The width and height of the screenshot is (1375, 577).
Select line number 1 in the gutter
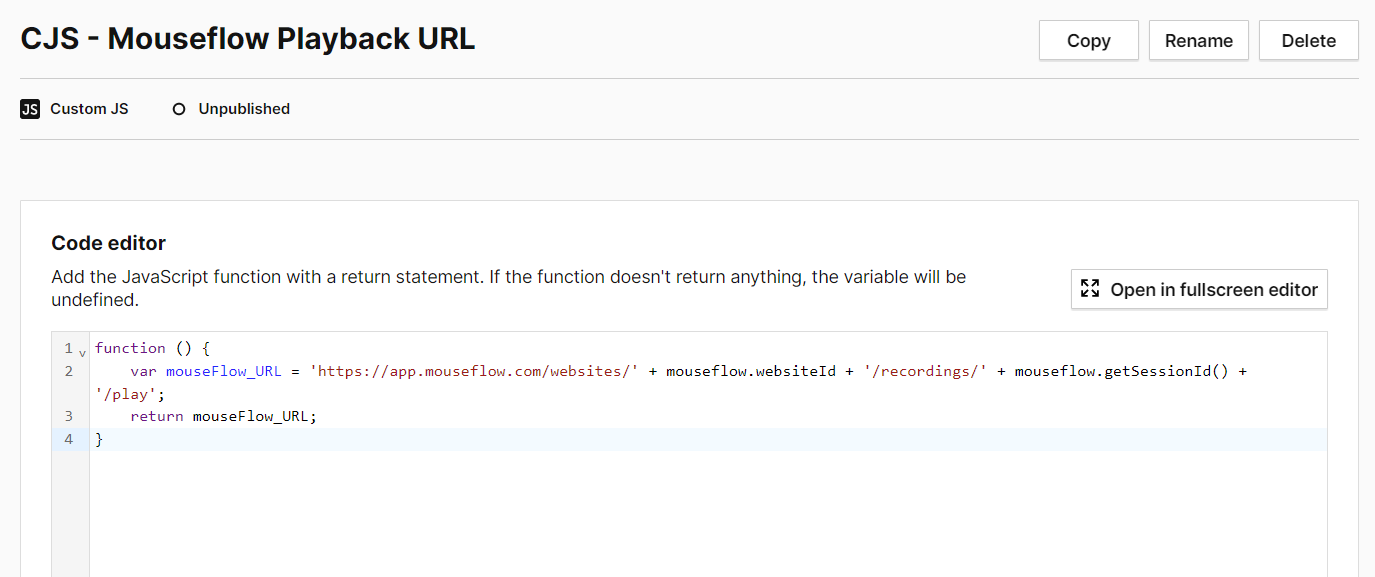click(x=68, y=348)
